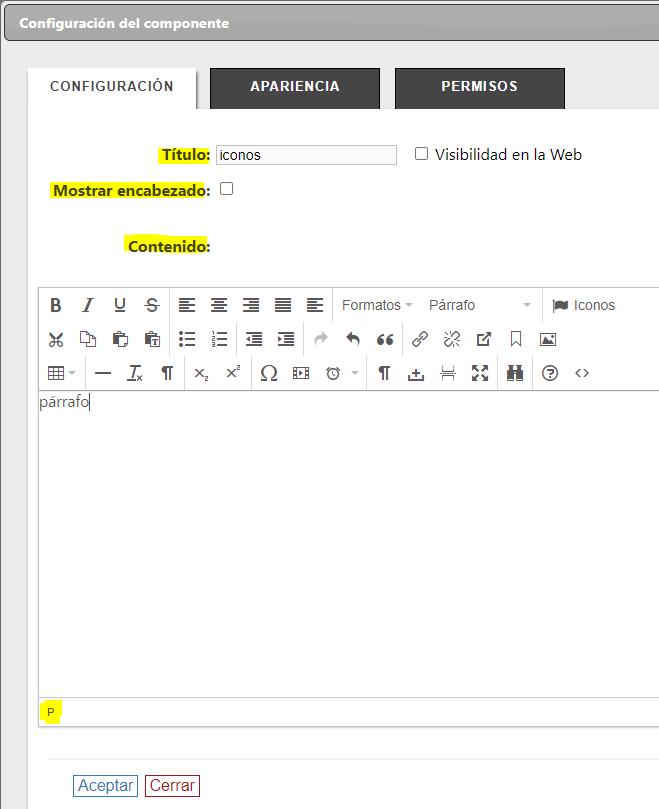Screen dimensions: 659x809
Task: Clear formatting with the Tx icon
Action: pyautogui.click(x=135, y=373)
